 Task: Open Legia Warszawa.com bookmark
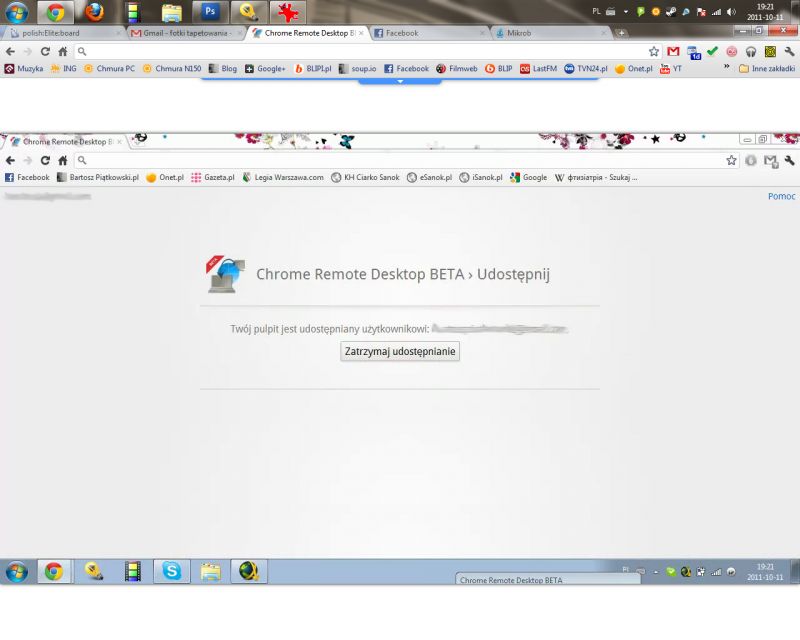(283, 177)
